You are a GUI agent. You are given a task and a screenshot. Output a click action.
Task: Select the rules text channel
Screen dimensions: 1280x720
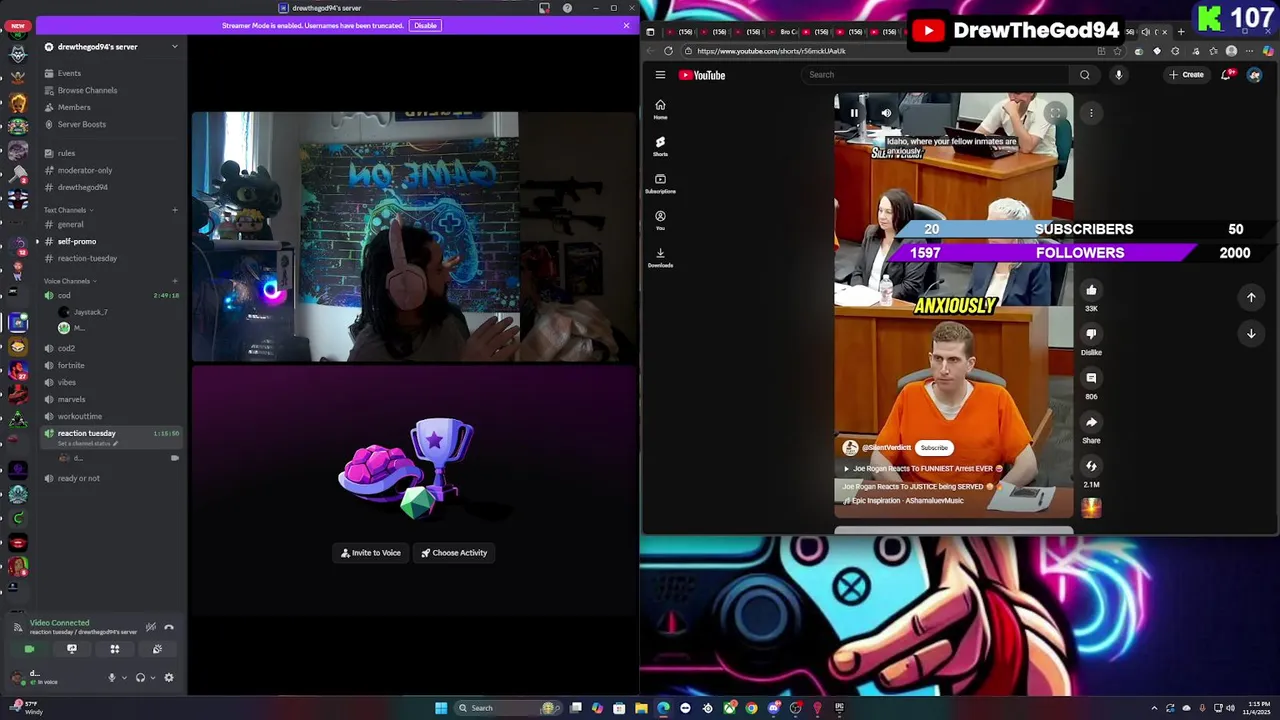click(110, 153)
